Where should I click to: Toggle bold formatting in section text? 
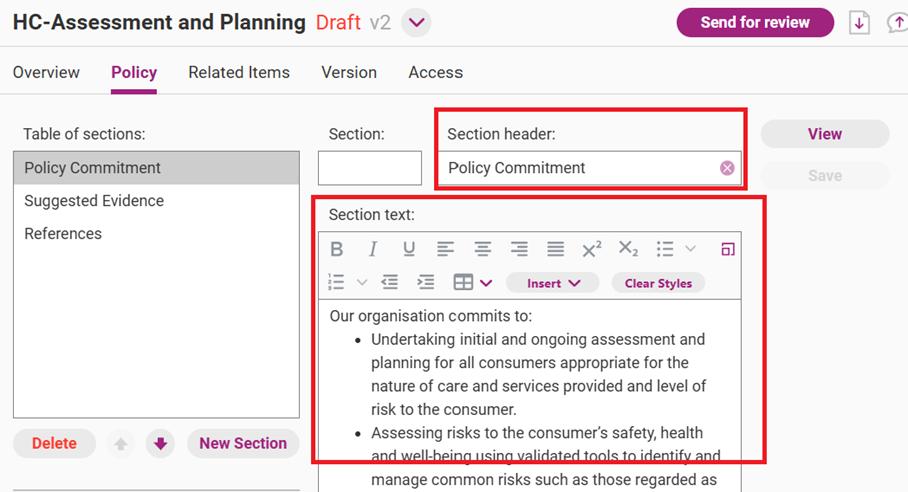point(337,250)
